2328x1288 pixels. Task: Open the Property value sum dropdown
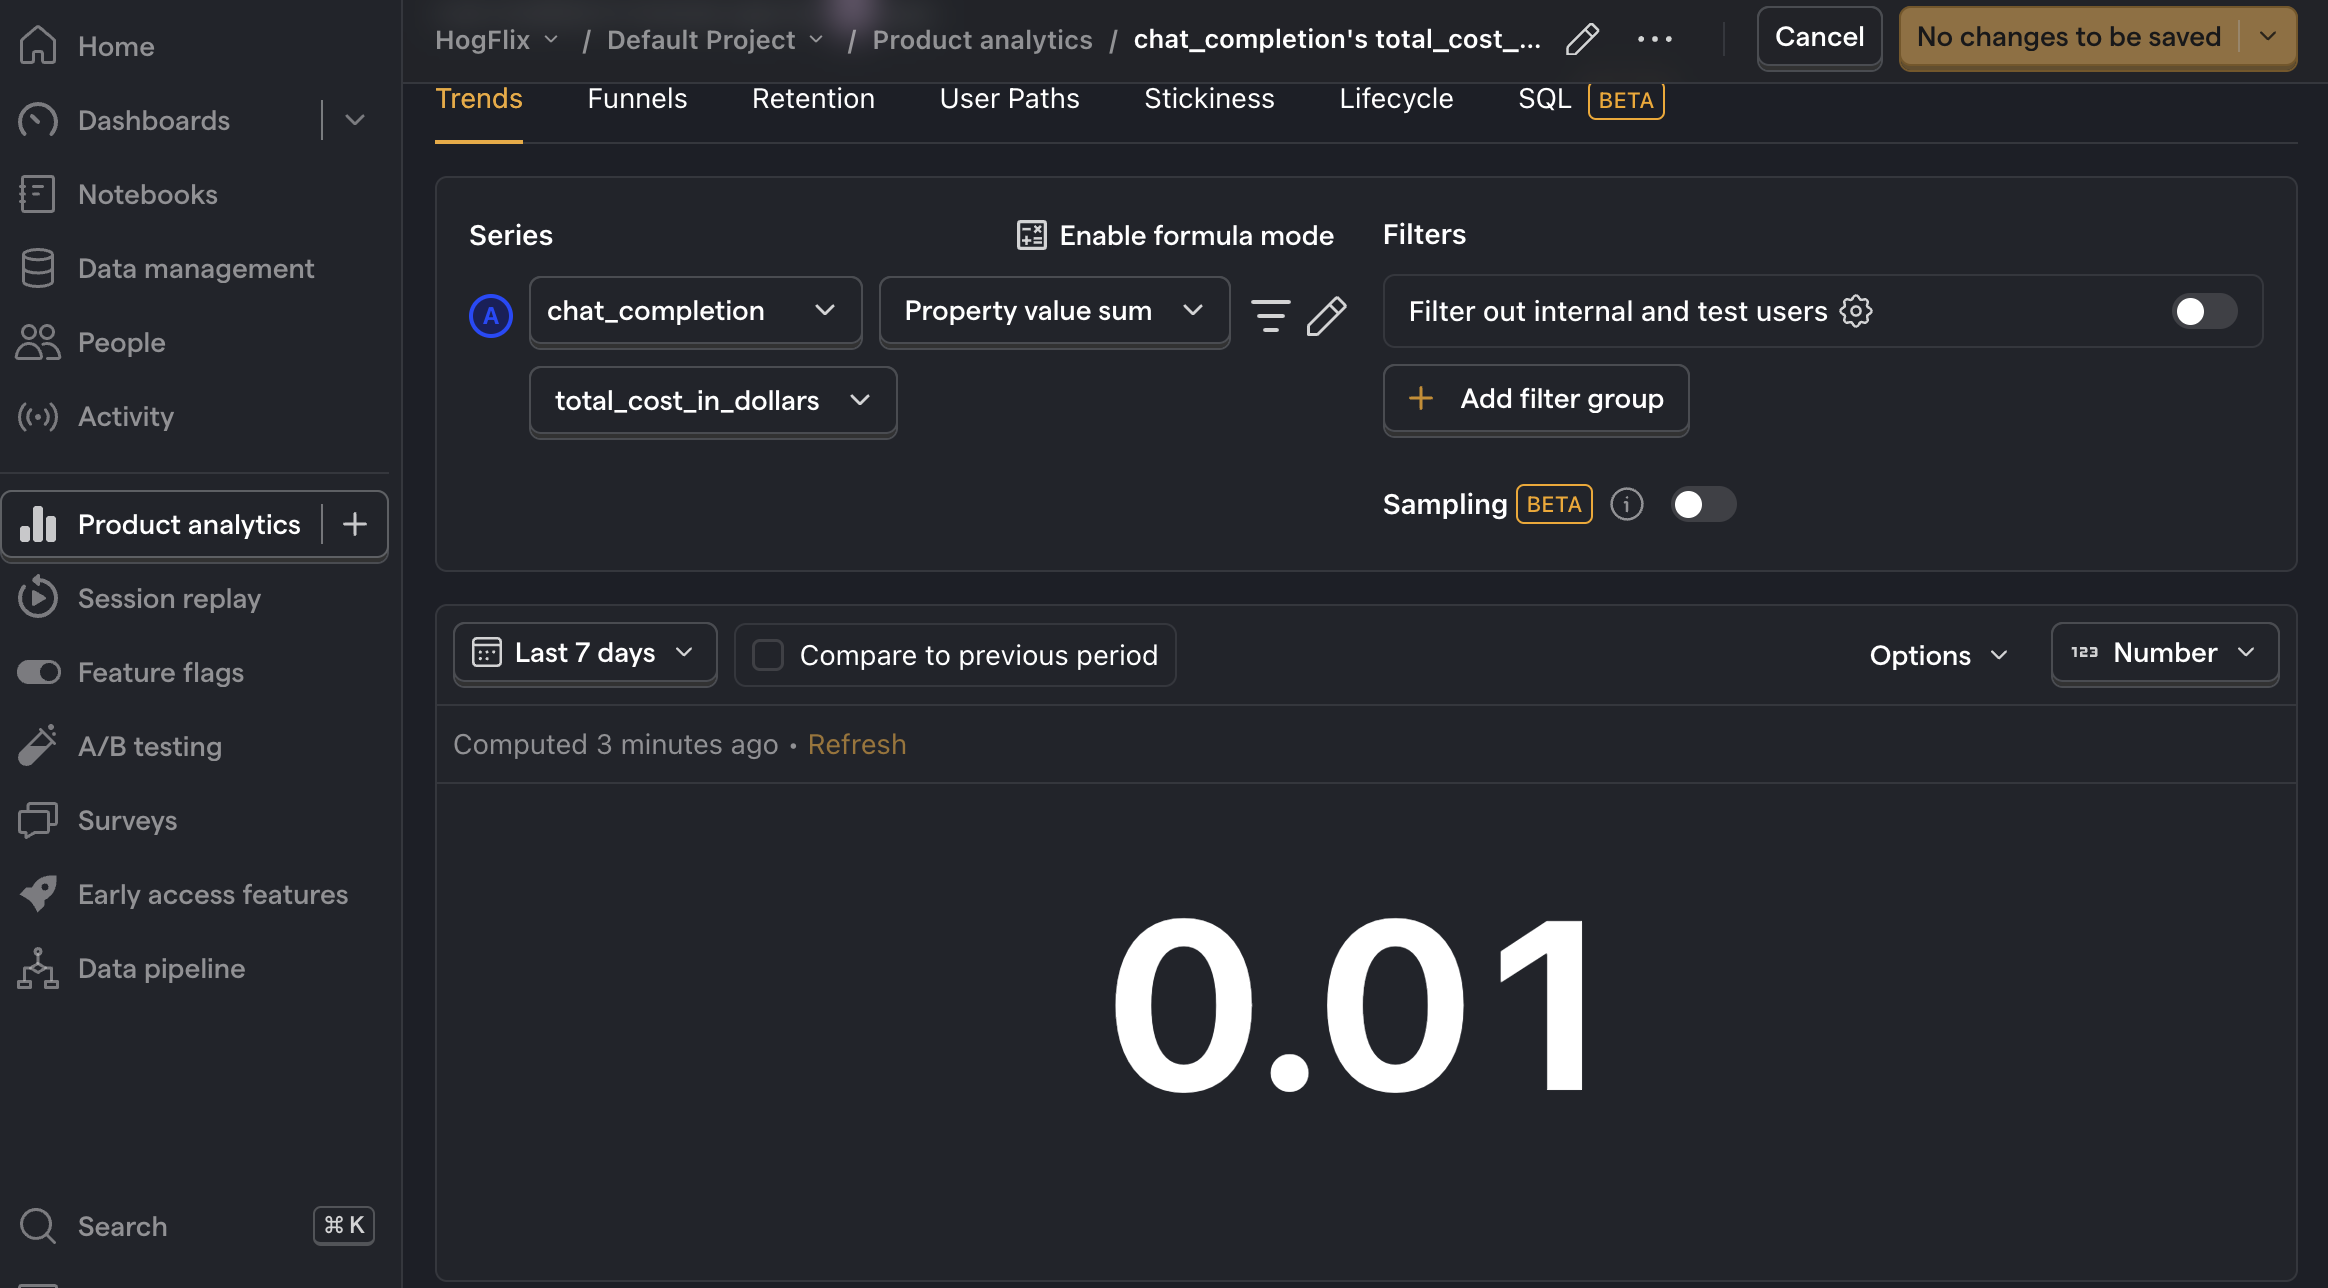click(x=1054, y=311)
